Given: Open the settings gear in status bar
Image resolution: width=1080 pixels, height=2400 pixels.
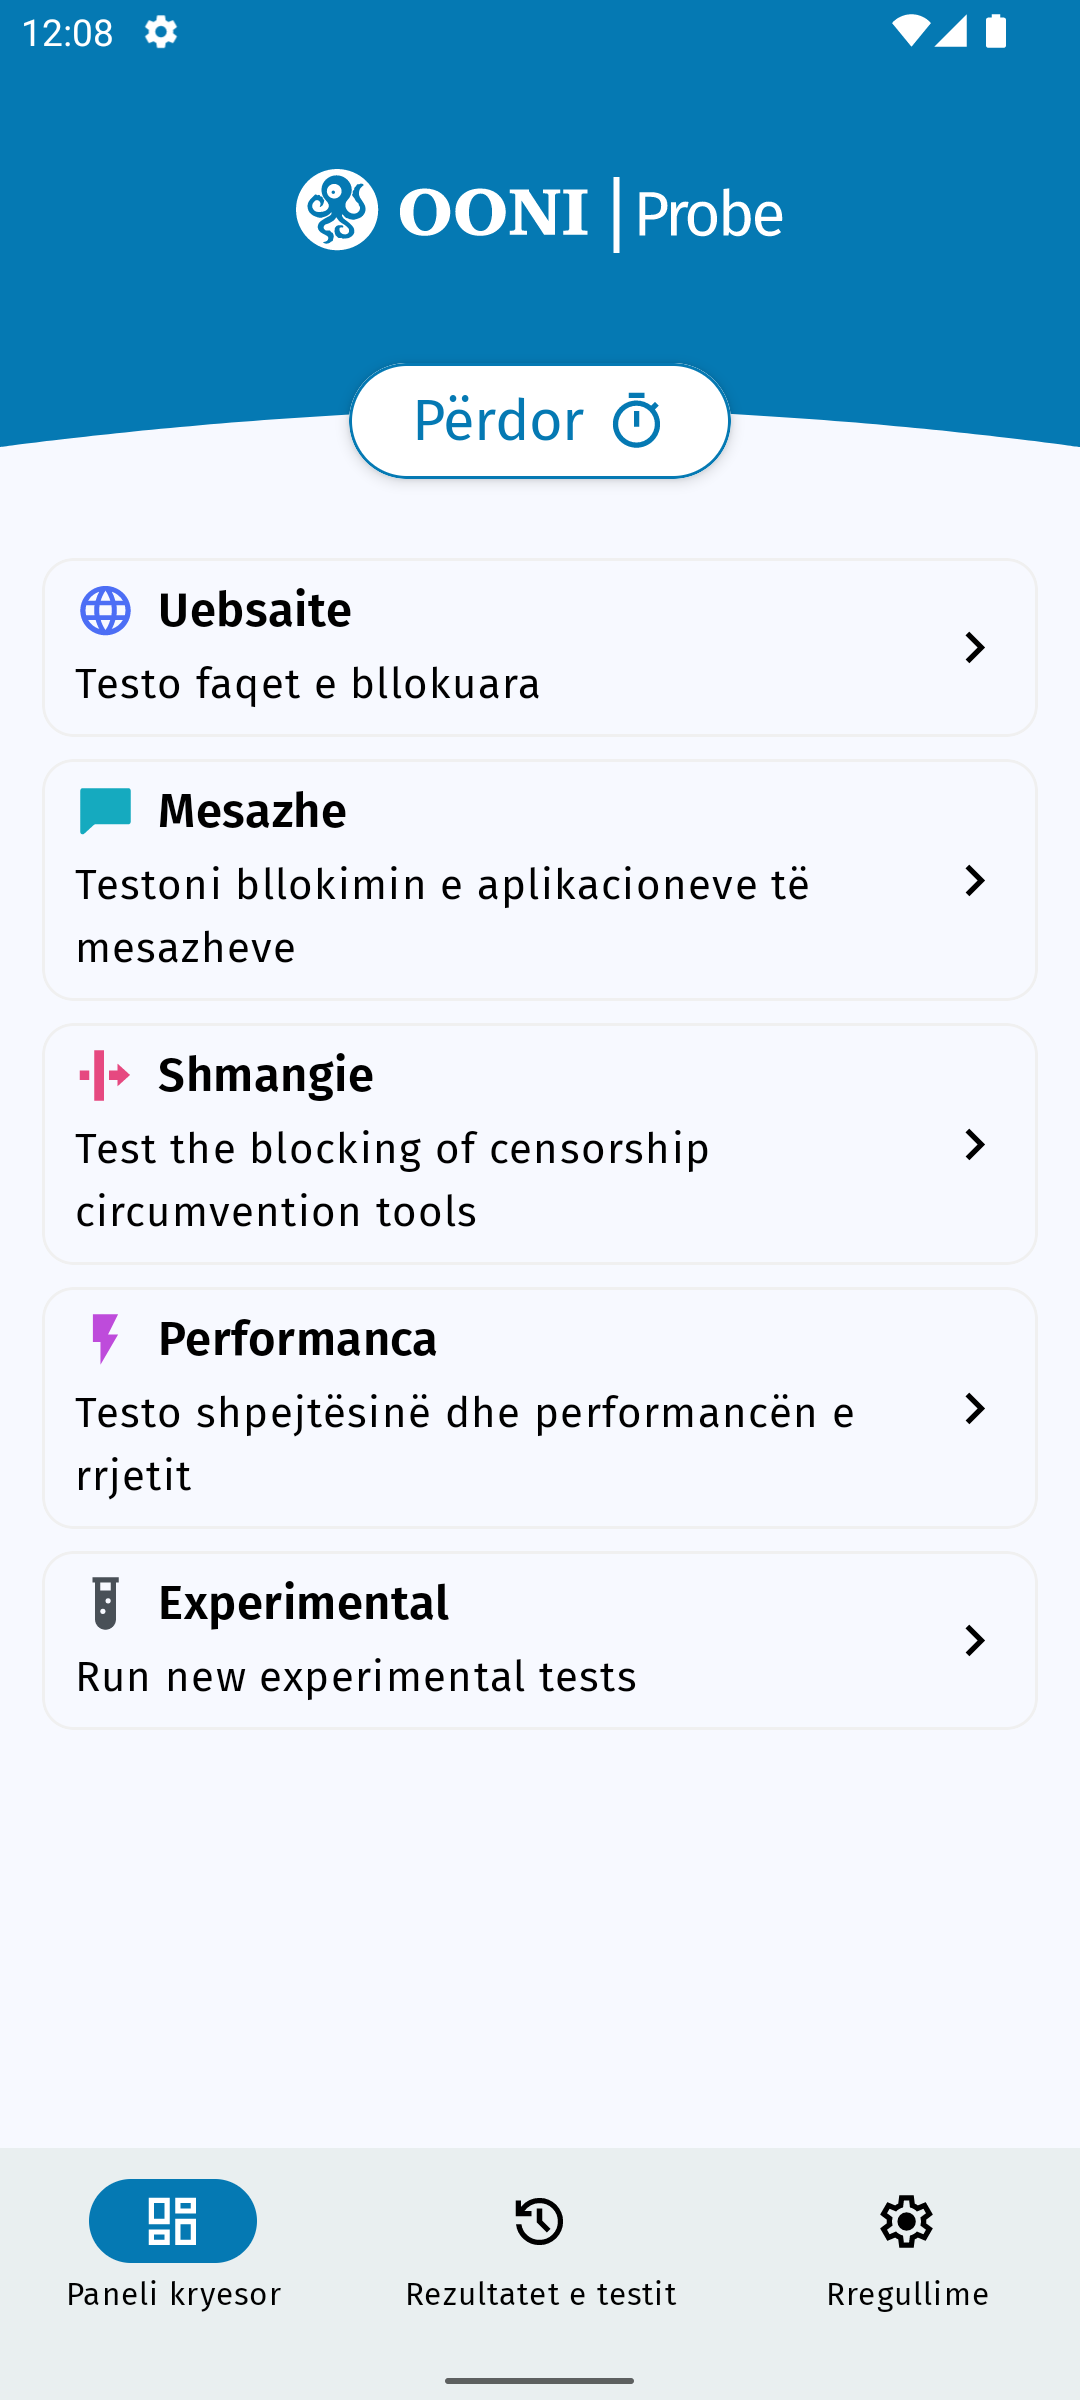Looking at the screenshot, I should click(161, 32).
